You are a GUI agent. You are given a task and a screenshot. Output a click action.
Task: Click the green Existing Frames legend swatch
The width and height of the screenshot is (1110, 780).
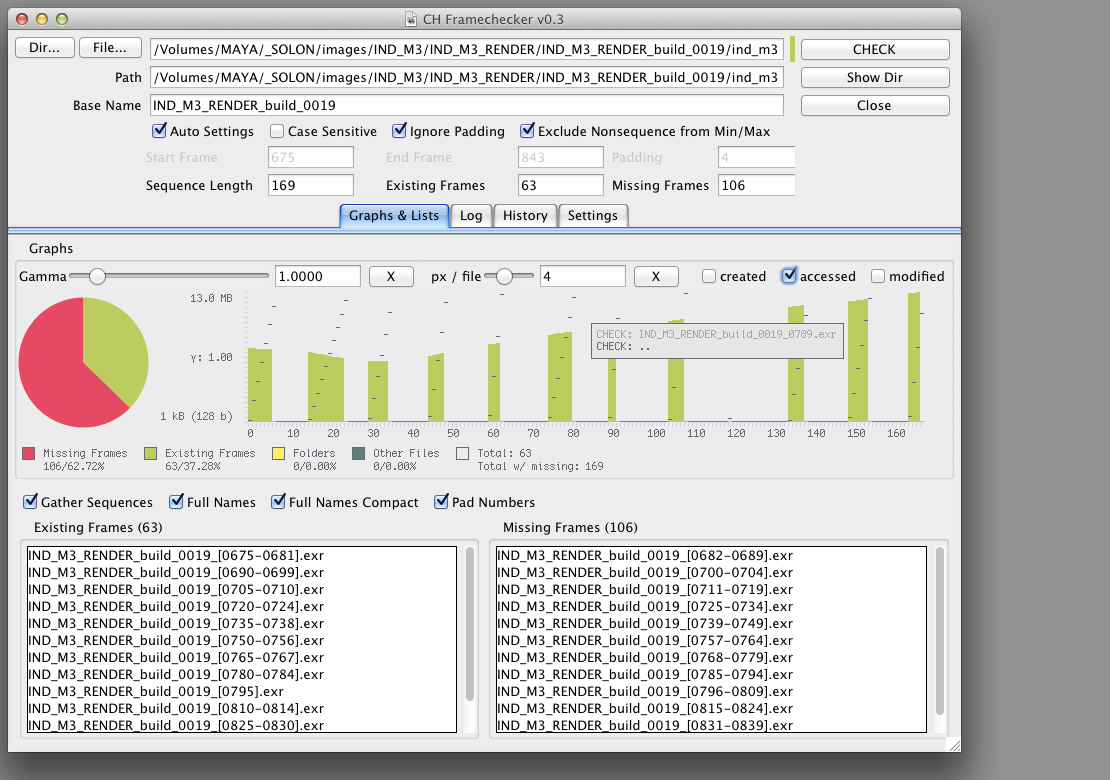tap(150, 454)
